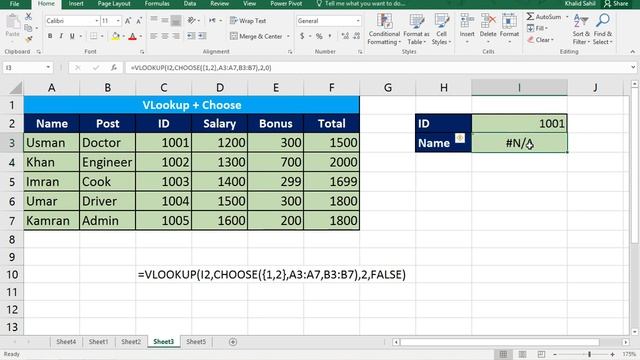Switch to the Data tab

190,4
